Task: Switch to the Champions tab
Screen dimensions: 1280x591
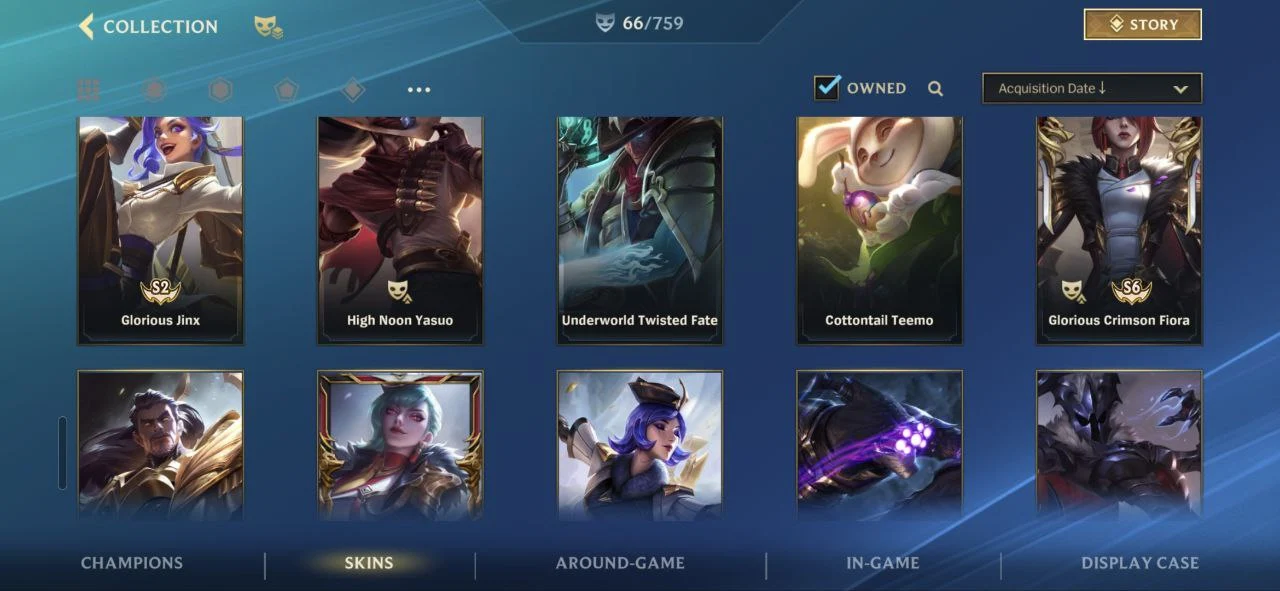Action: pyautogui.click(x=132, y=563)
